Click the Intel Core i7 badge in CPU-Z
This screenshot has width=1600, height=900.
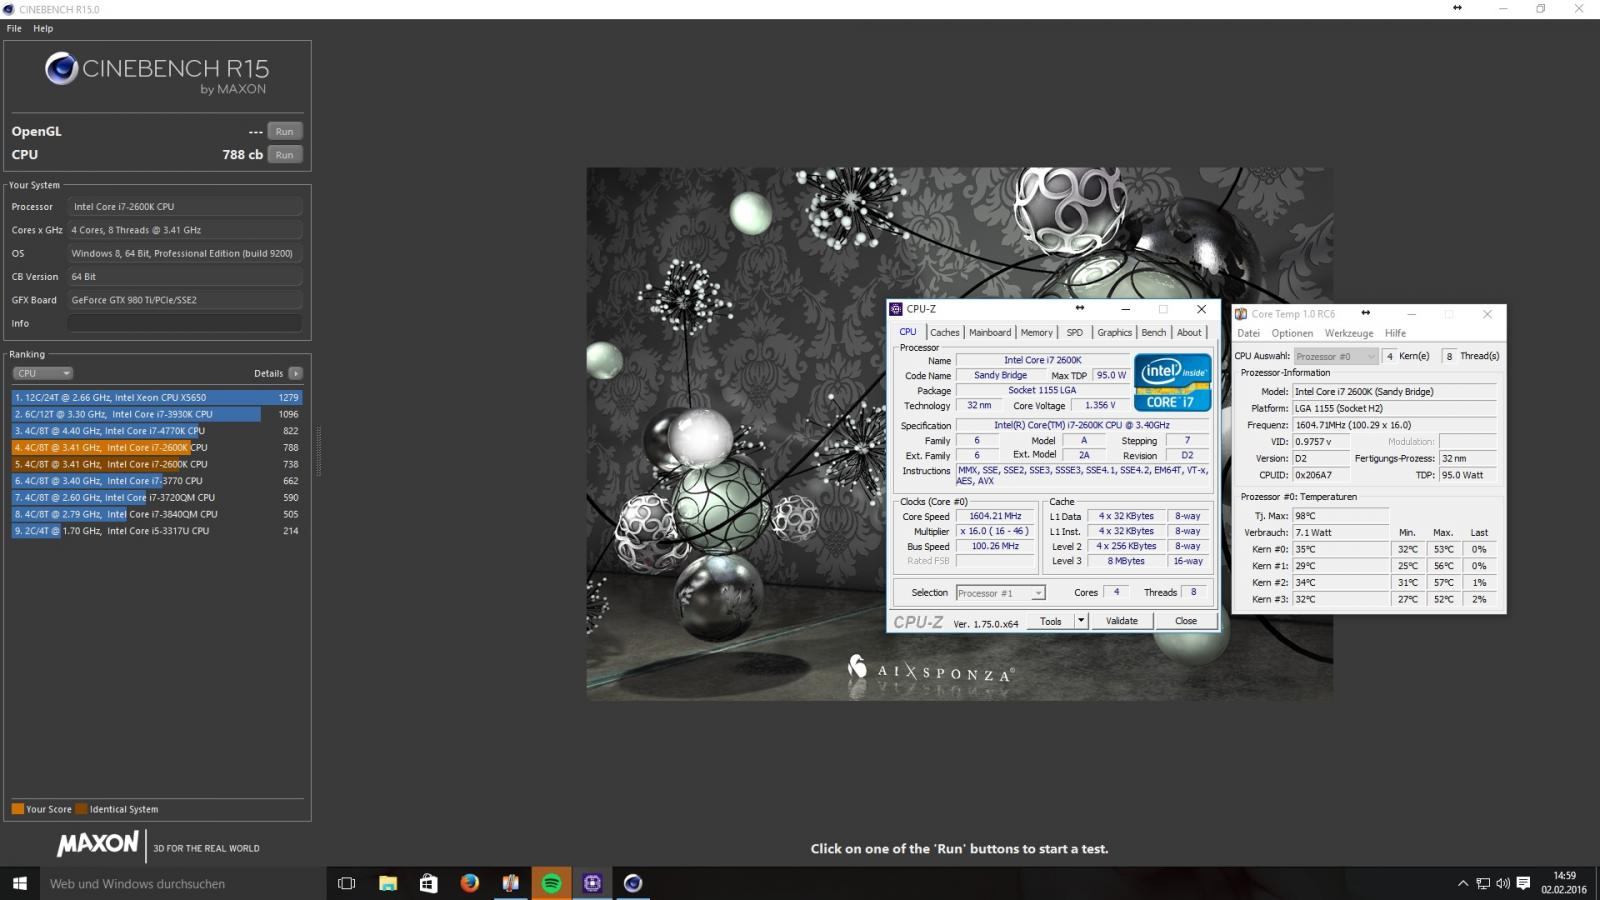(x=1172, y=382)
